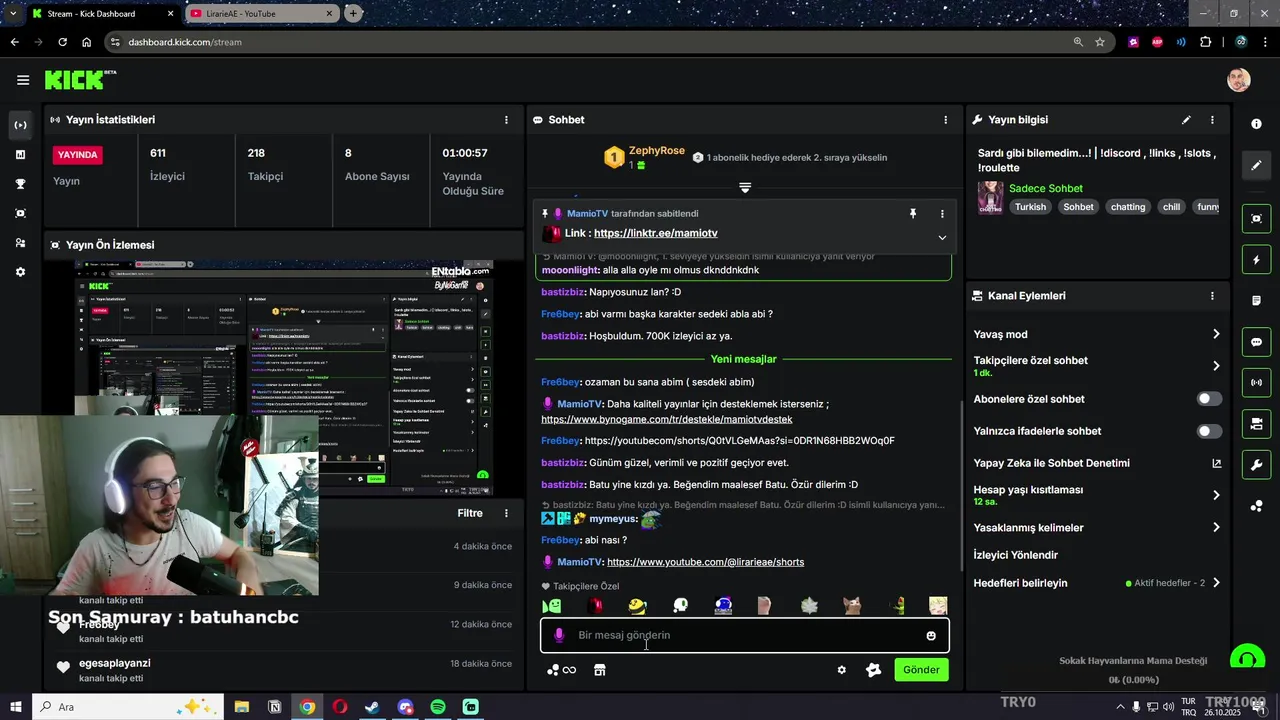1280x720 pixels.
Task: Select the bee emote in the emote row
Action: [x=637, y=605]
